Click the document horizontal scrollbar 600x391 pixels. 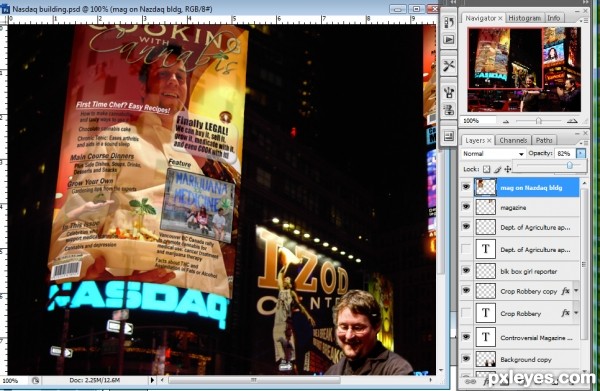(254, 380)
